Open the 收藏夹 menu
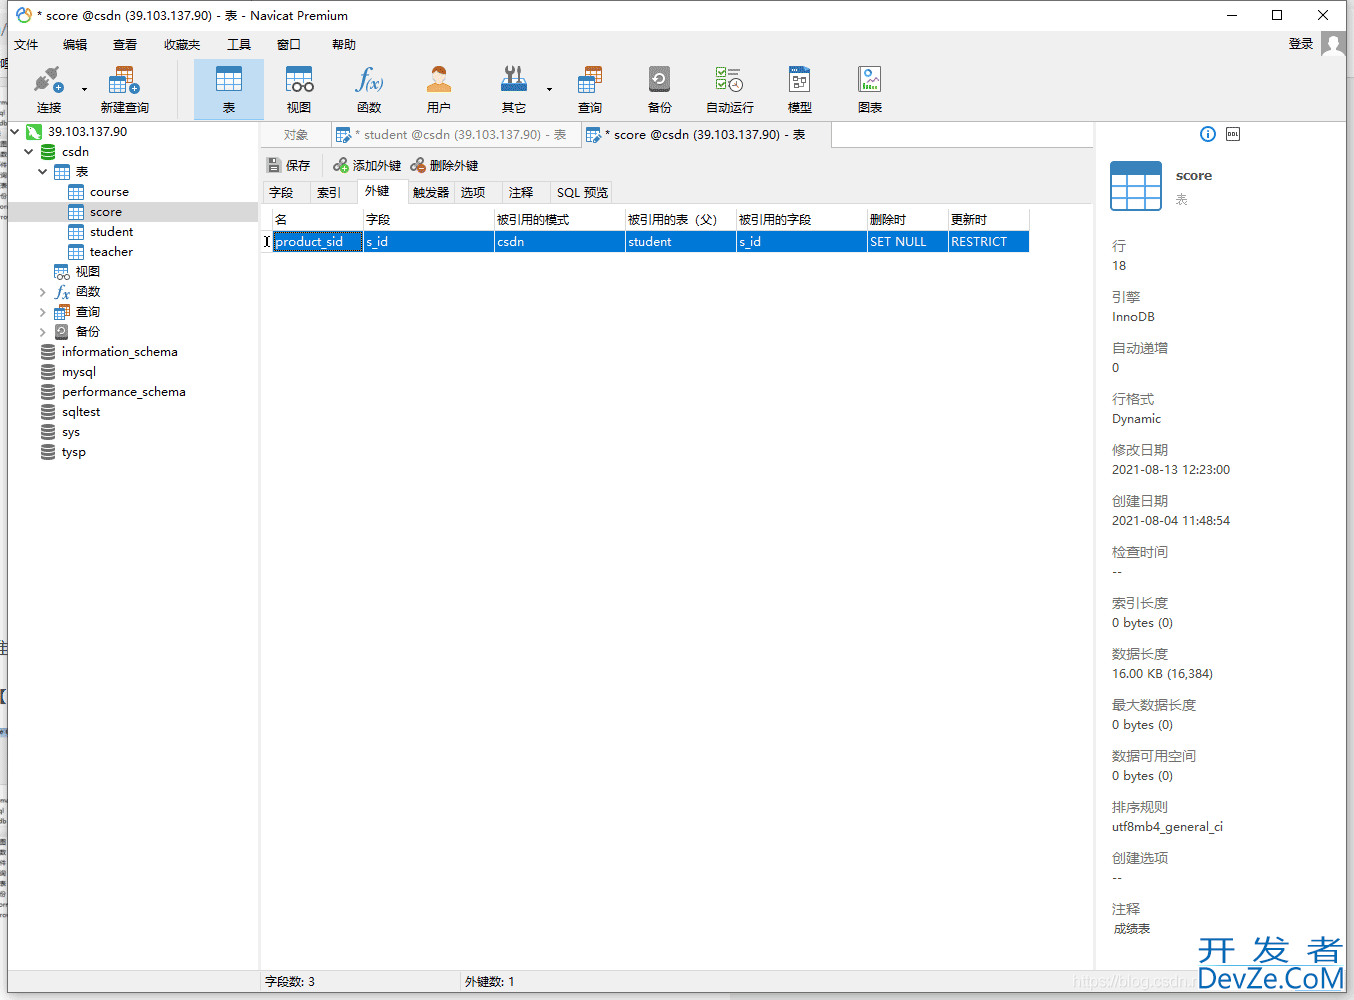The image size is (1354, 1000). tap(182, 45)
